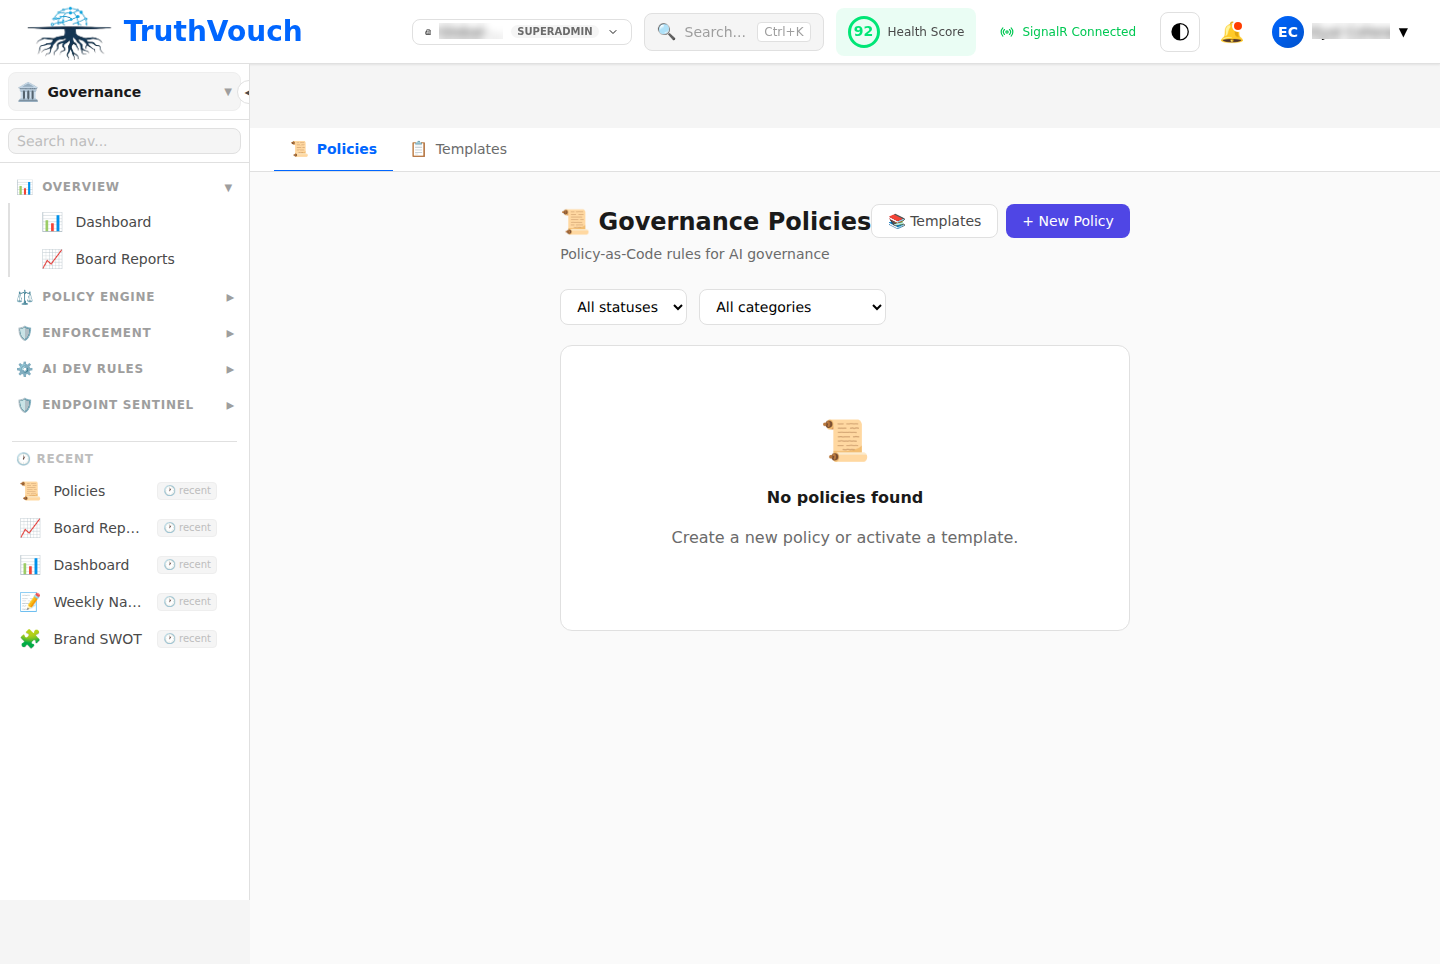The width and height of the screenshot is (1440, 964).
Task: Toggle dark mode with the contrast button
Action: [1179, 31]
